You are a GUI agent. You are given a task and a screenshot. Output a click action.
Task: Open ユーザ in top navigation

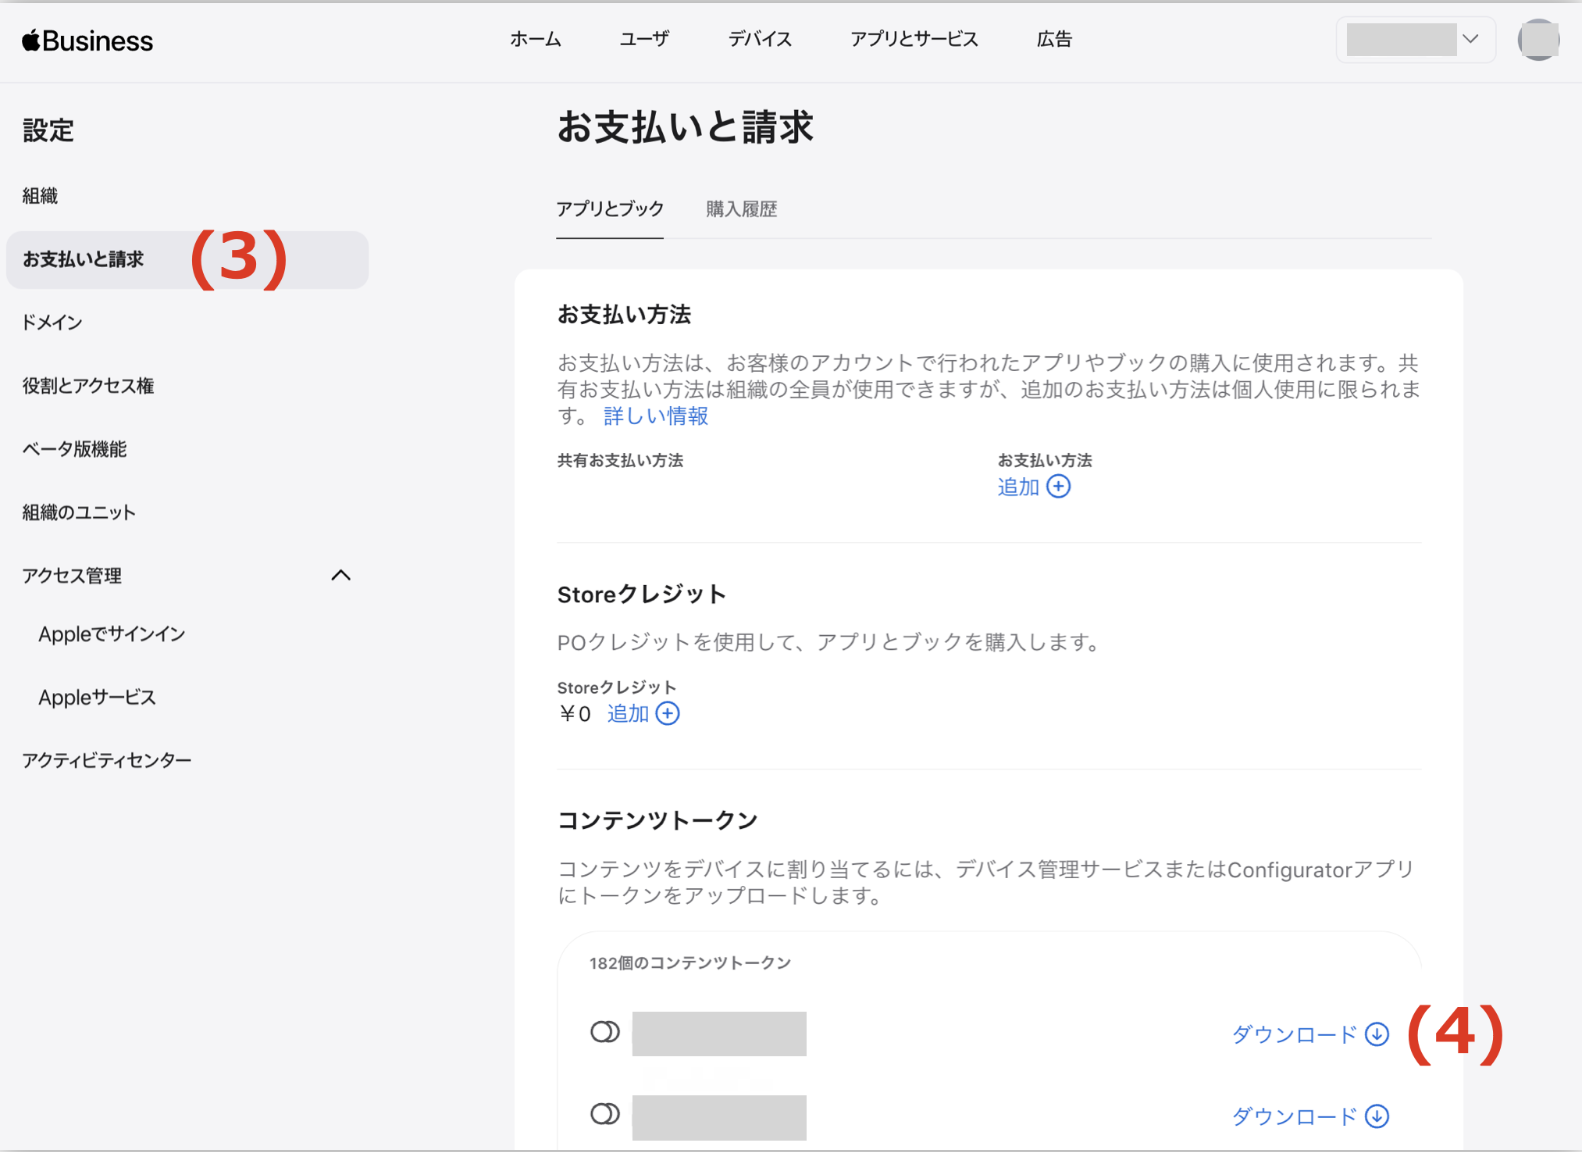coord(644,40)
